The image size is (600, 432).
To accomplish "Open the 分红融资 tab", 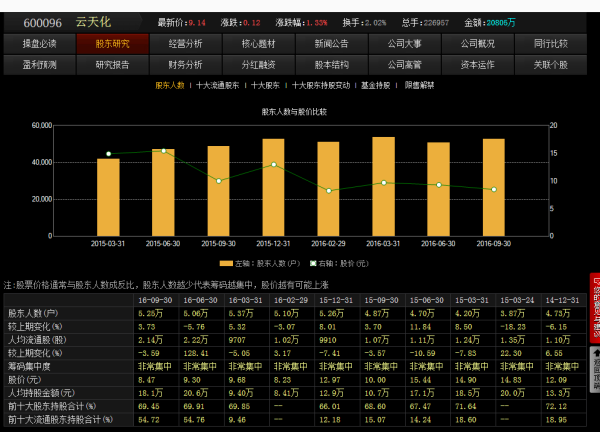I will (x=259, y=65).
